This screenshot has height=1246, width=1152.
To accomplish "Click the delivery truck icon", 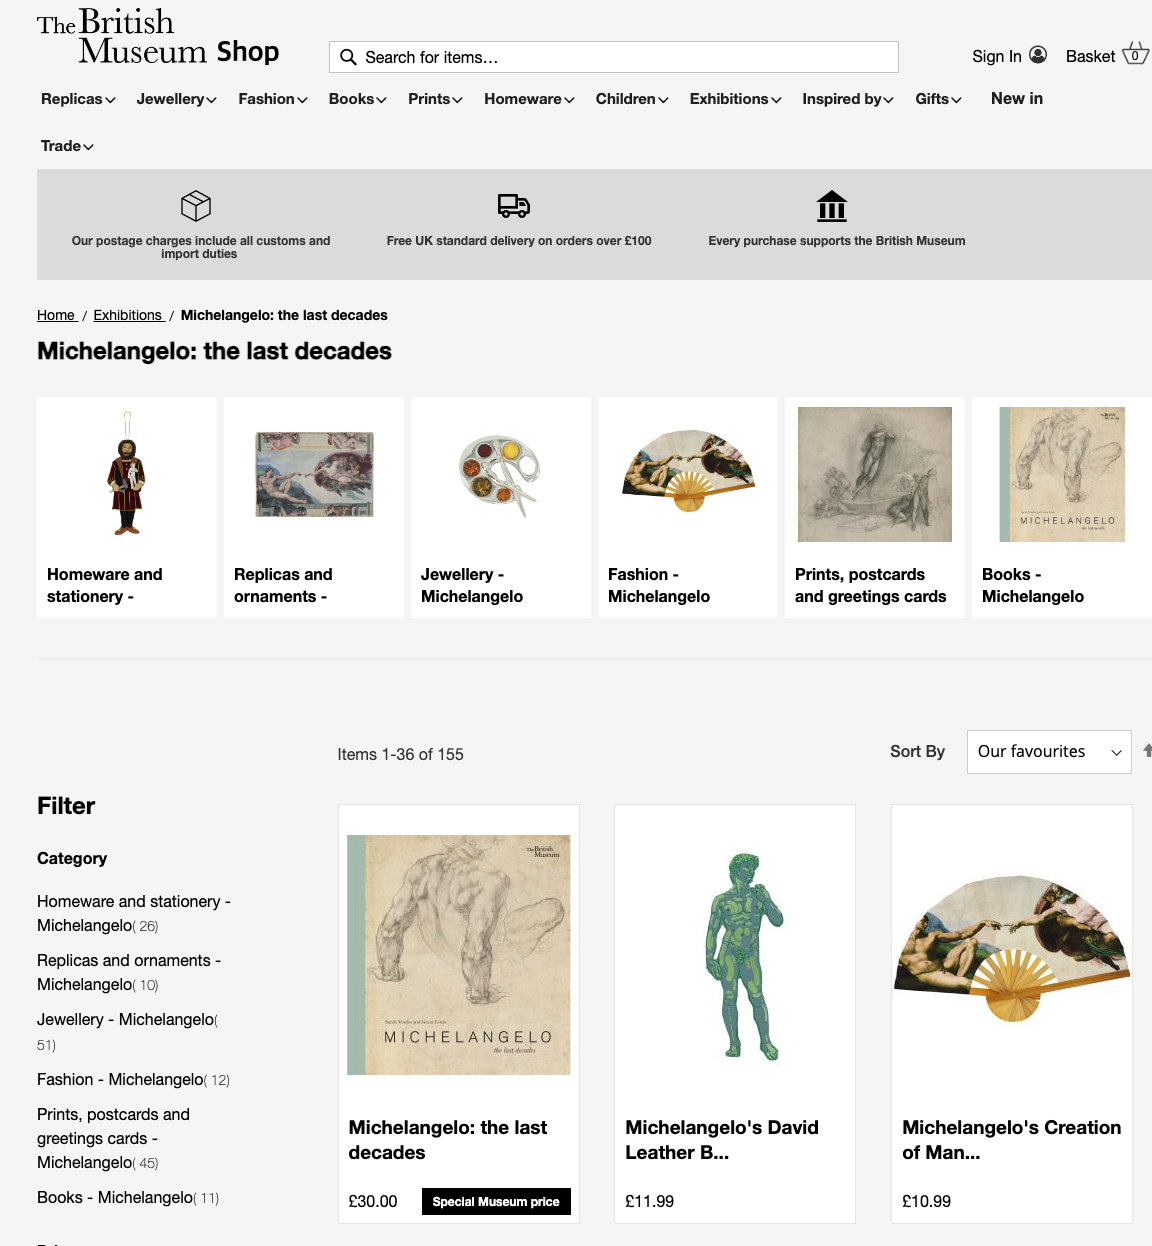I will pyautogui.click(x=514, y=206).
